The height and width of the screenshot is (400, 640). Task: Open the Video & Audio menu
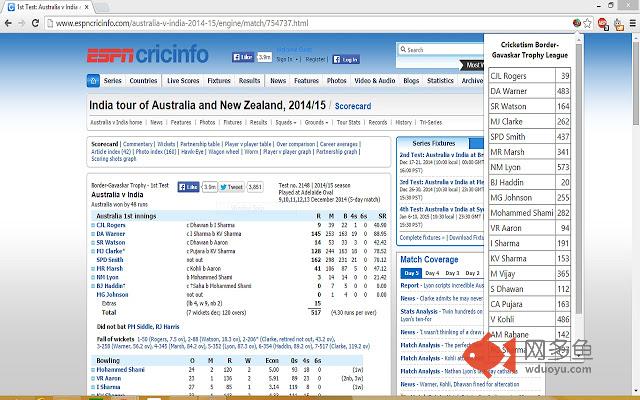pos(375,81)
